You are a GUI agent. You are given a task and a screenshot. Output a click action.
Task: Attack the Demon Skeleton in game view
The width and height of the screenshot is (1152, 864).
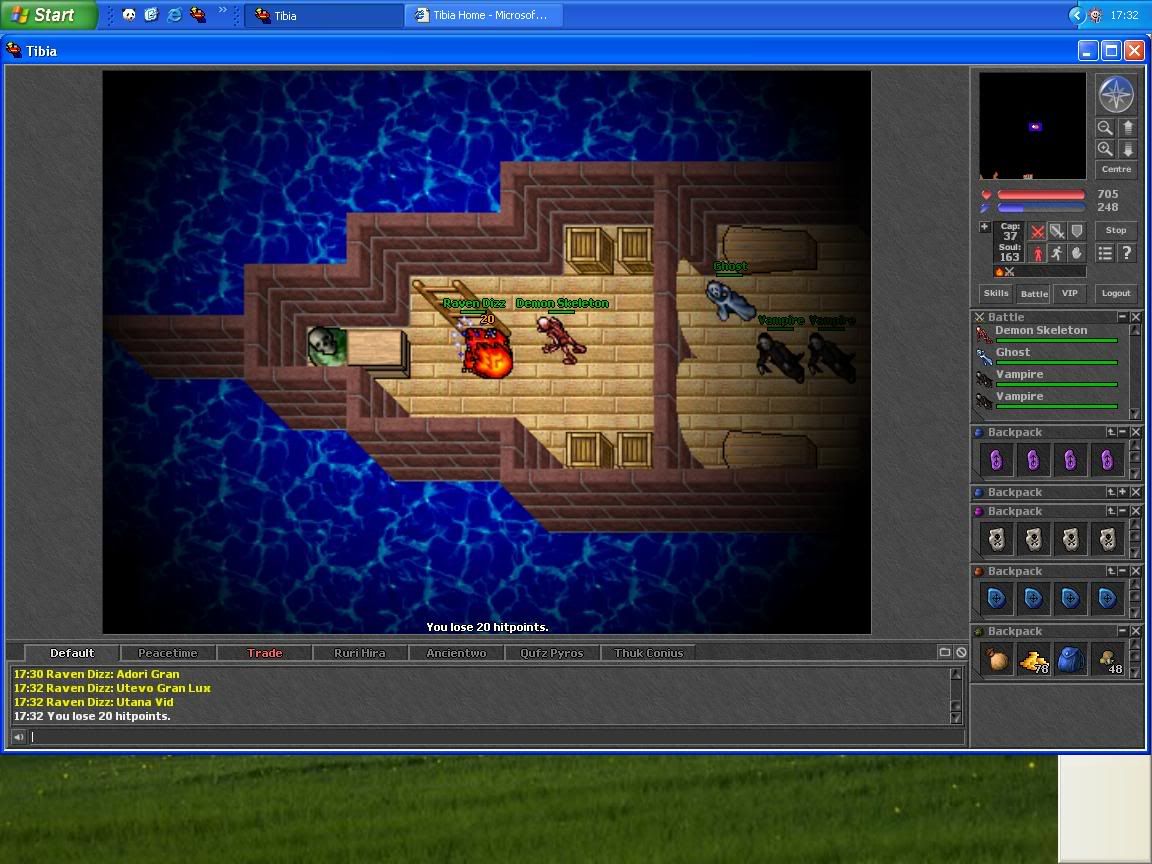[561, 339]
